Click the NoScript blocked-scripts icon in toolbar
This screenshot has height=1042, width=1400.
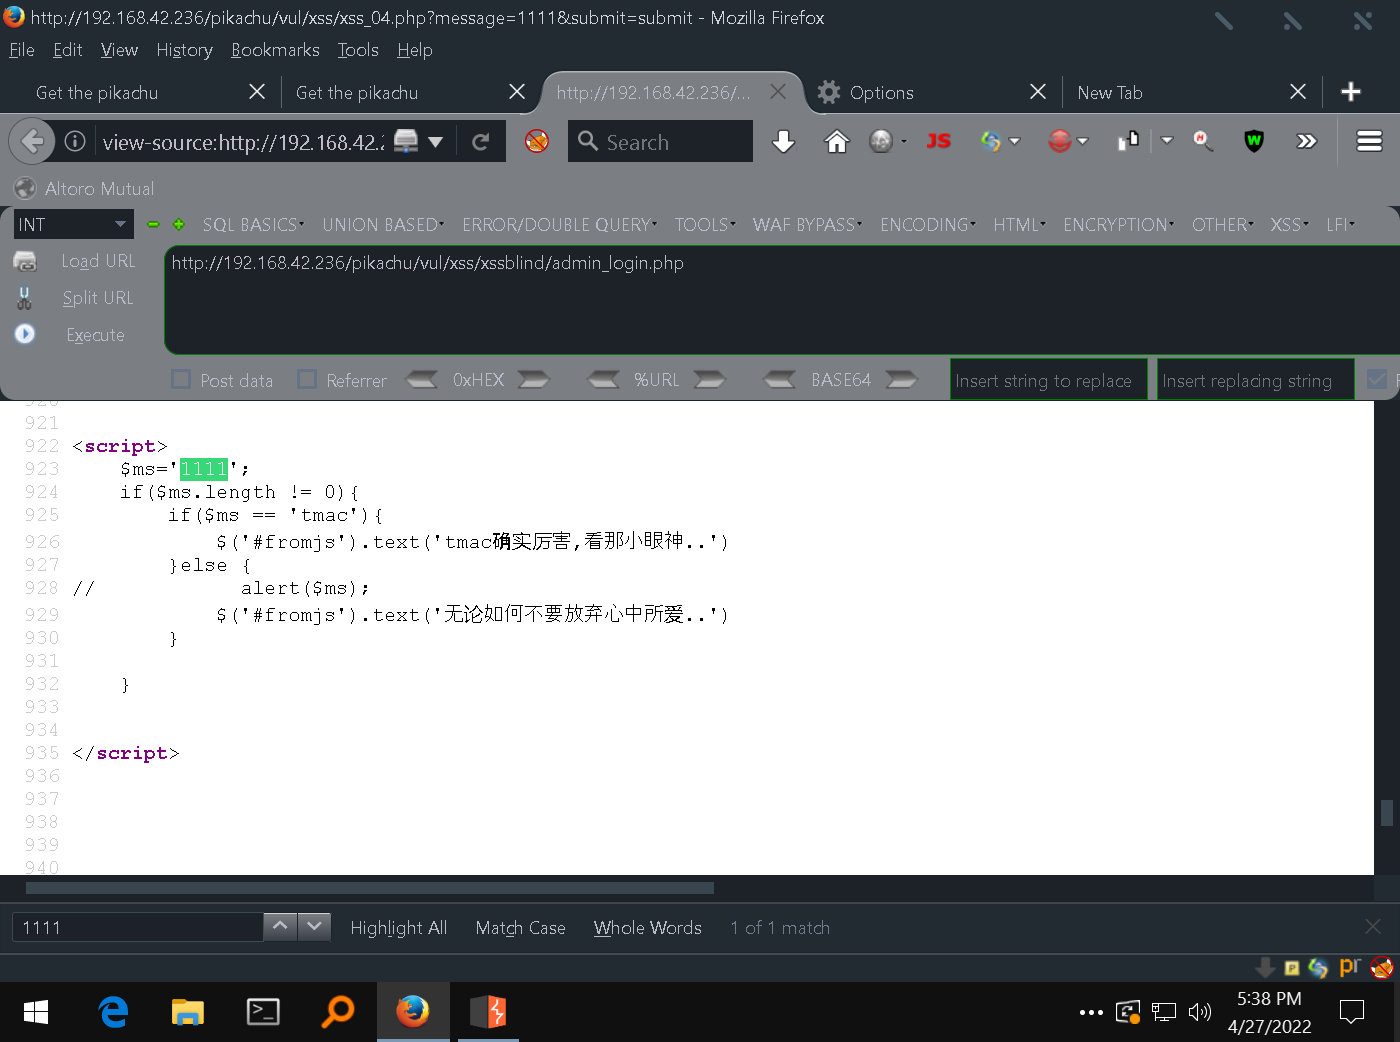pyautogui.click(x=537, y=141)
